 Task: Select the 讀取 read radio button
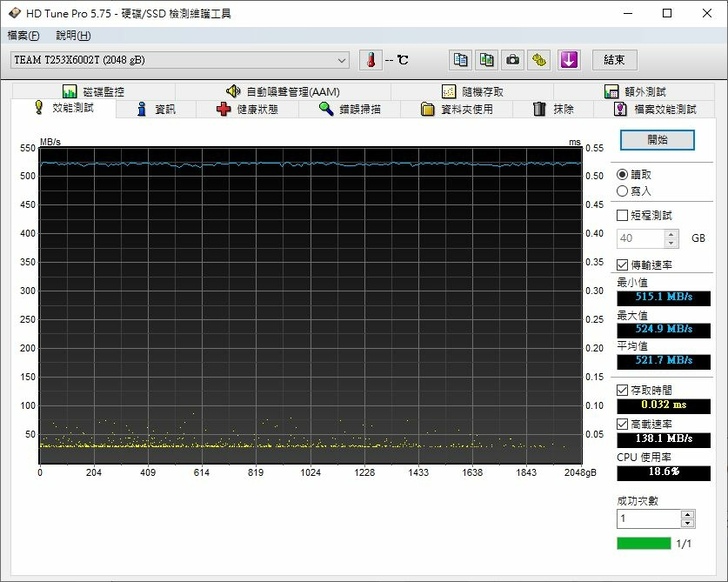[x=623, y=174]
